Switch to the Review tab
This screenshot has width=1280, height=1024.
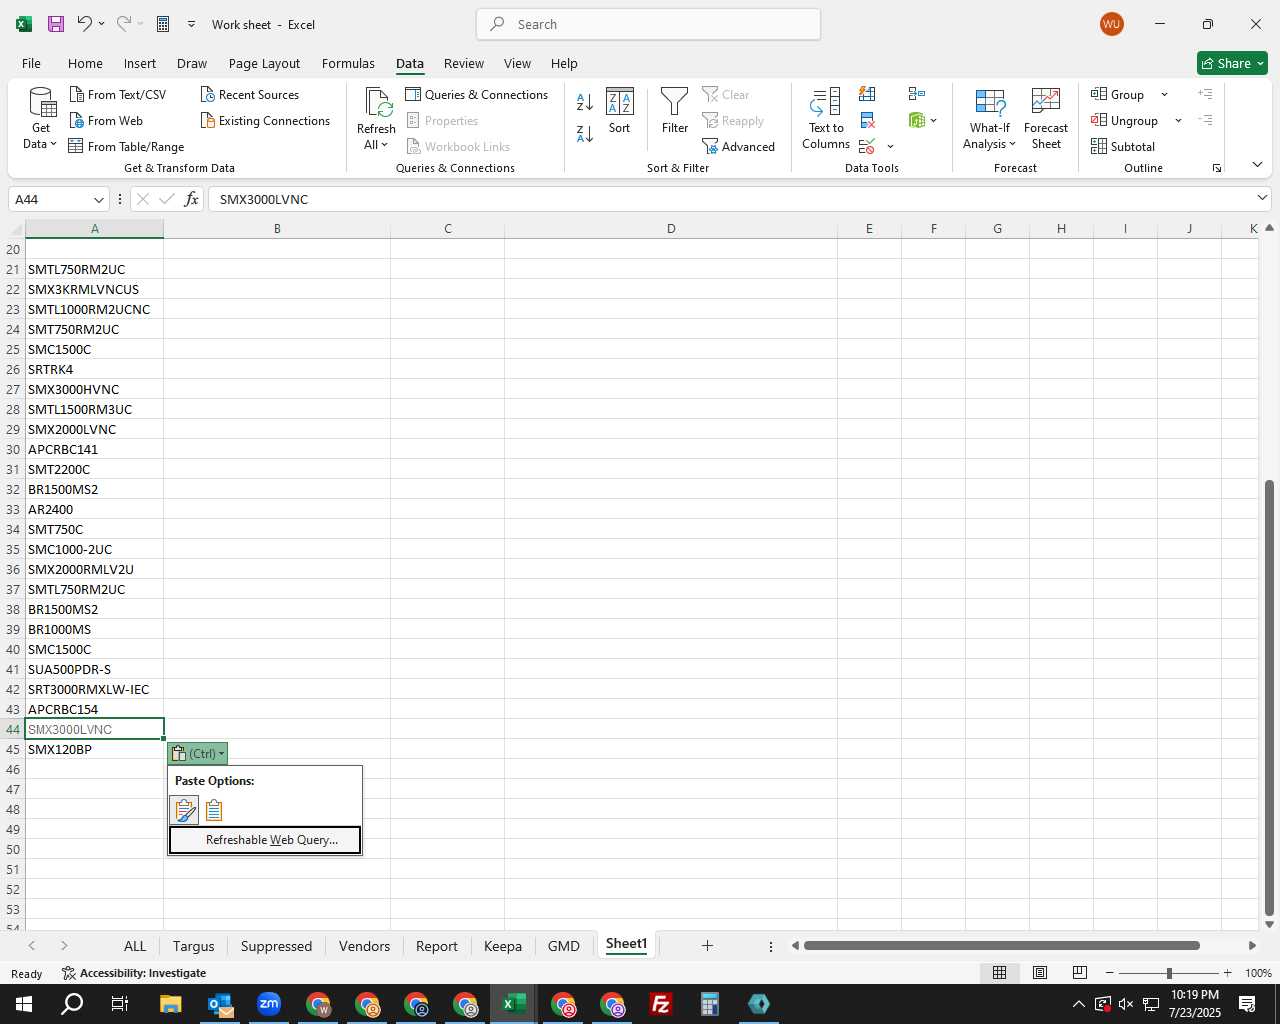click(x=464, y=63)
